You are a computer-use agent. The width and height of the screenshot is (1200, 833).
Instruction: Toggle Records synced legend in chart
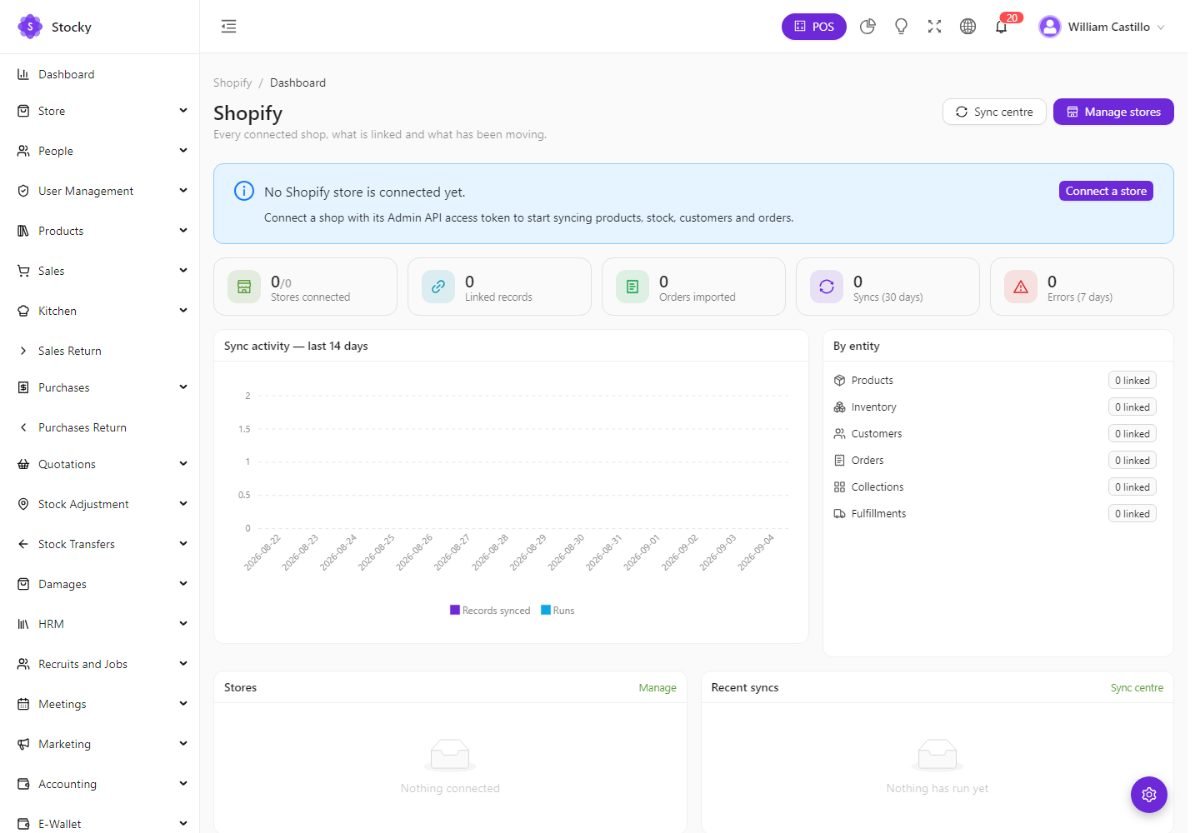(x=490, y=610)
